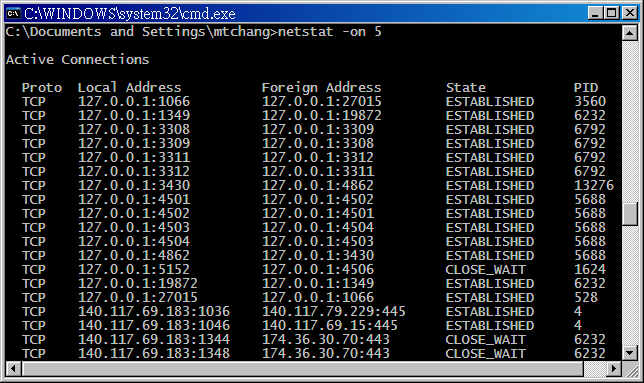The image size is (644, 383).
Task: Click local address 127.0.0.1:4862
Action: (x=134, y=255)
